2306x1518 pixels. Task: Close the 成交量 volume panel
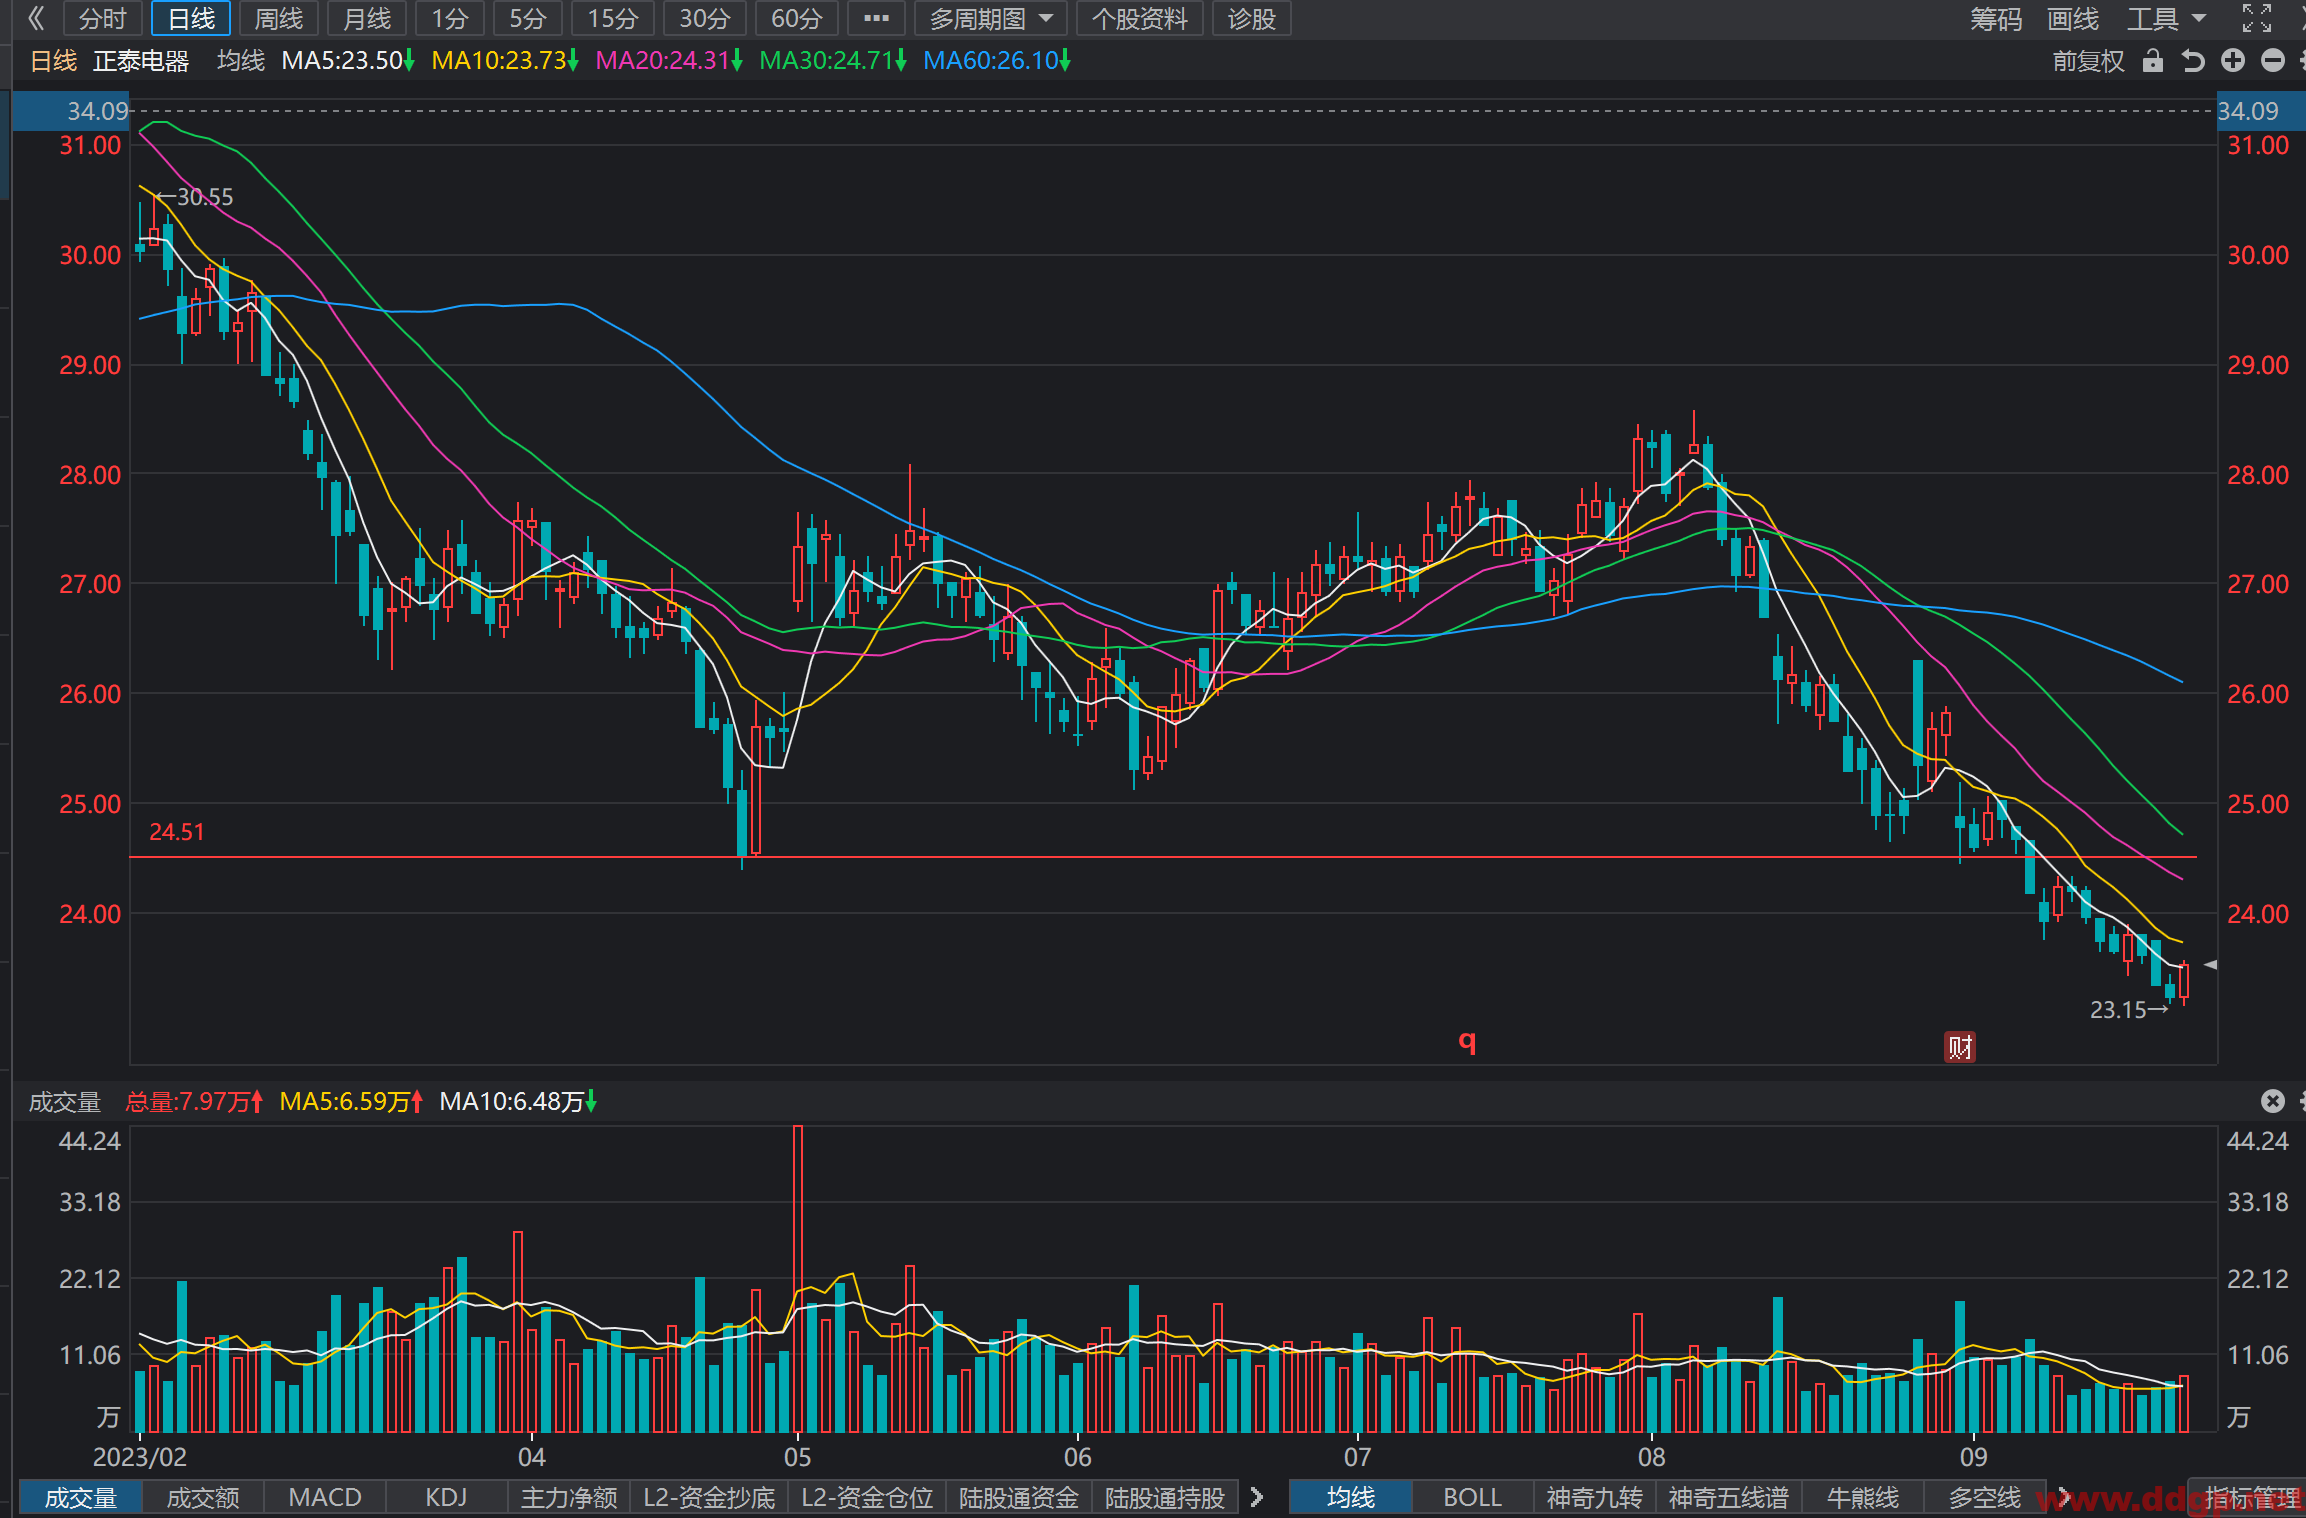(x=2273, y=1101)
